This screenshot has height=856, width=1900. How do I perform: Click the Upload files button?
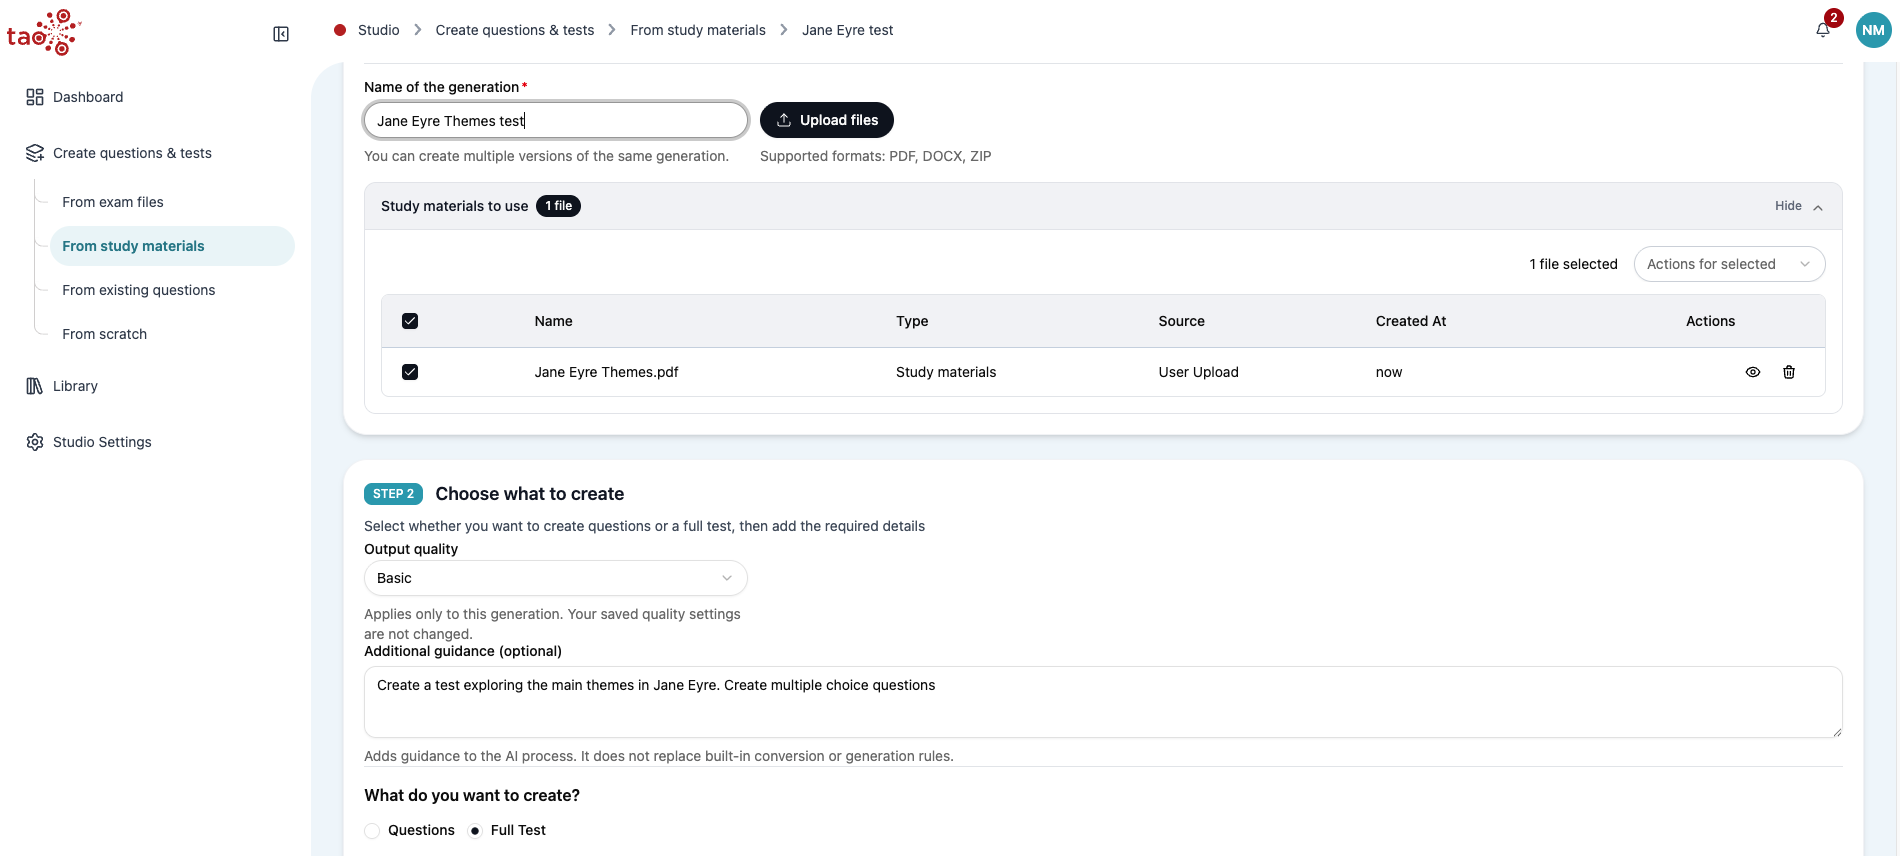(827, 120)
